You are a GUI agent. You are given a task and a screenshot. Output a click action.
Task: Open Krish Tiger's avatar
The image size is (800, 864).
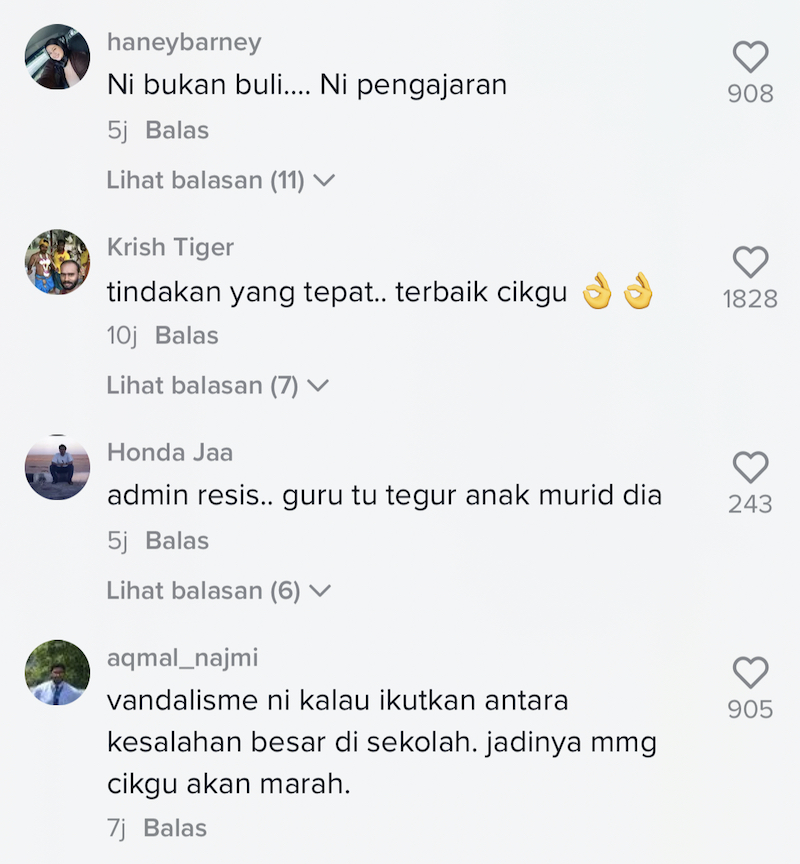(57, 262)
